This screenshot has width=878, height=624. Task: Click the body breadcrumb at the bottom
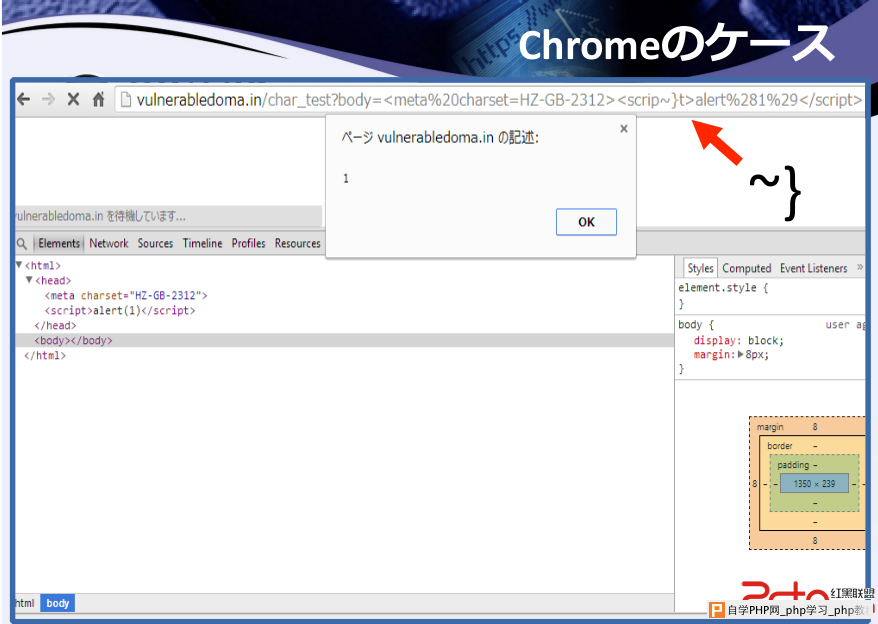58,603
